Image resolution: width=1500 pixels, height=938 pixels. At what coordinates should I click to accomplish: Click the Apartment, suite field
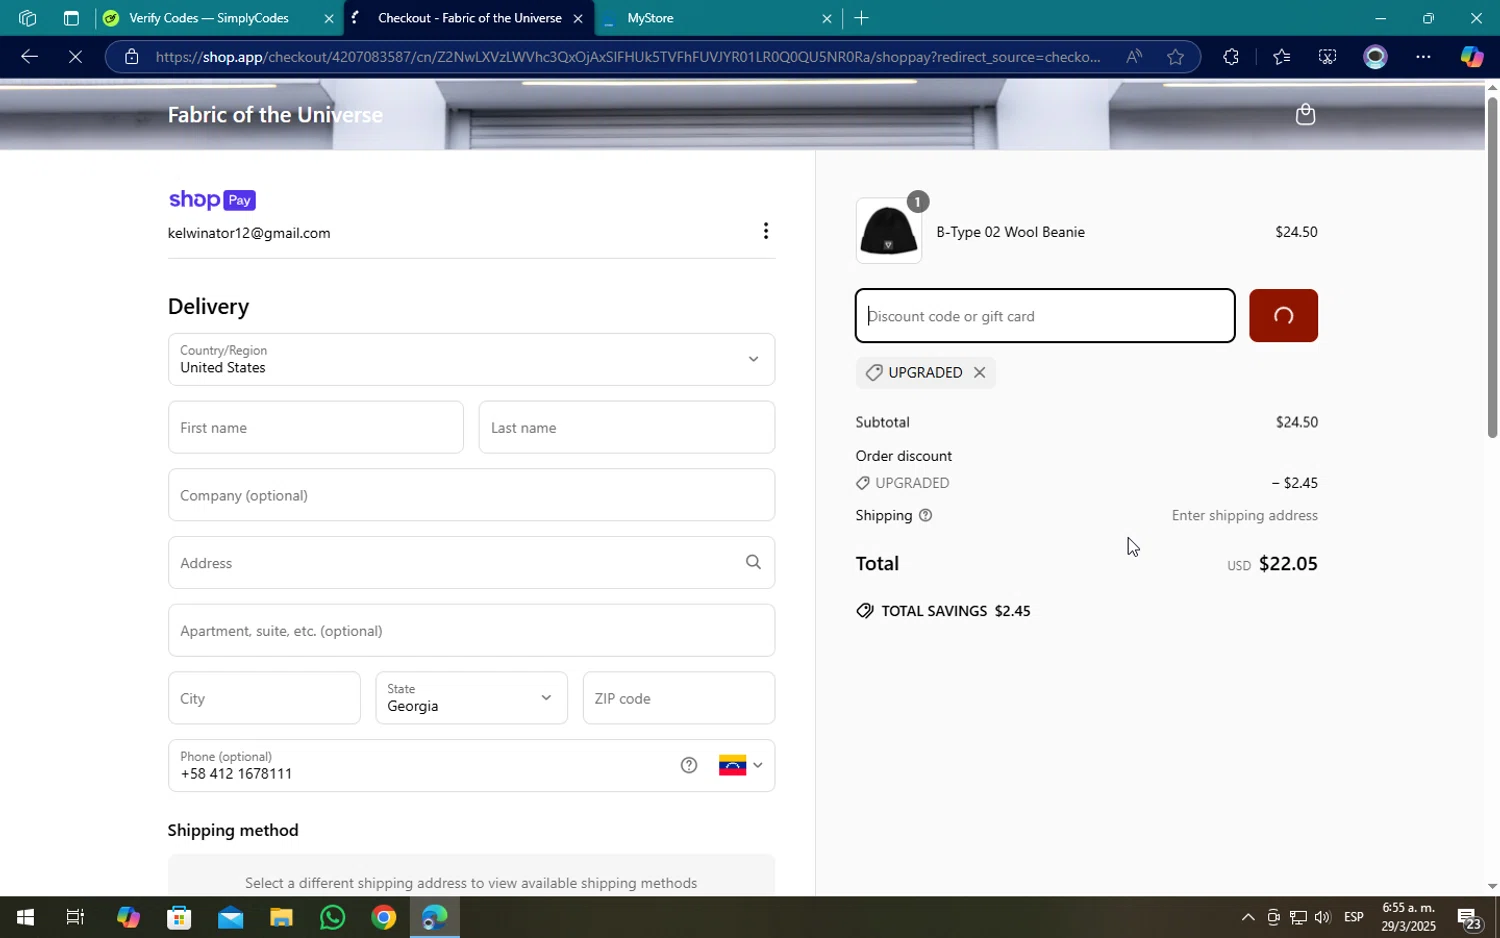[471, 630]
